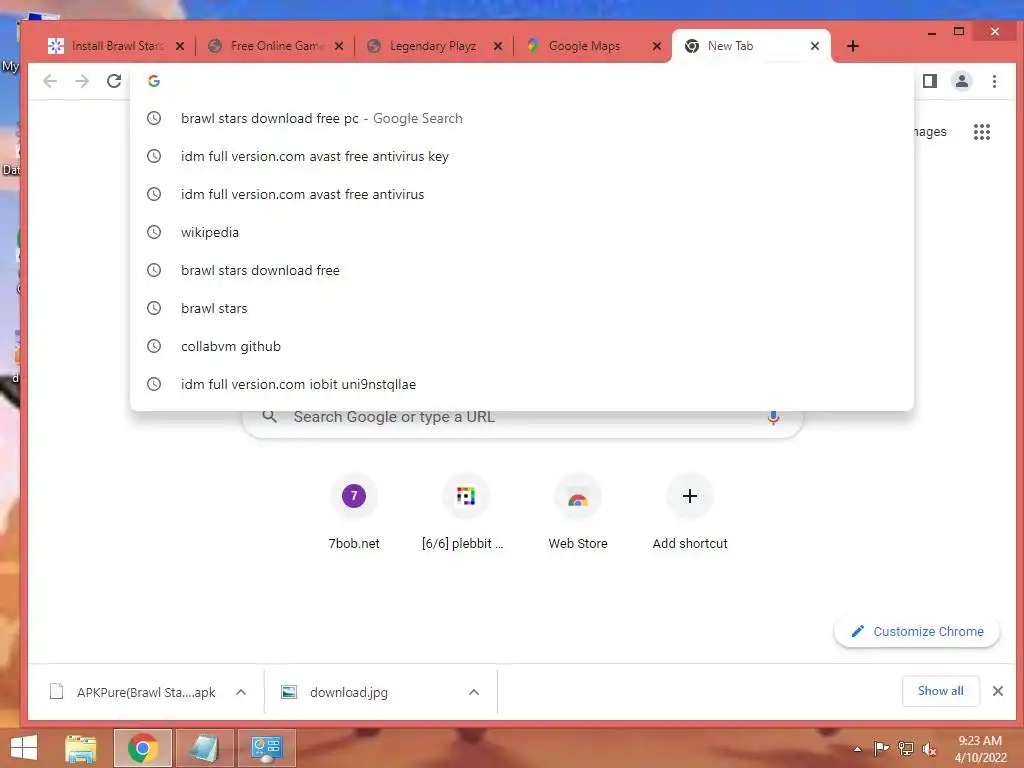The height and width of the screenshot is (768, 1024).
Task: Reload the current page
Action: click(114, 81)
